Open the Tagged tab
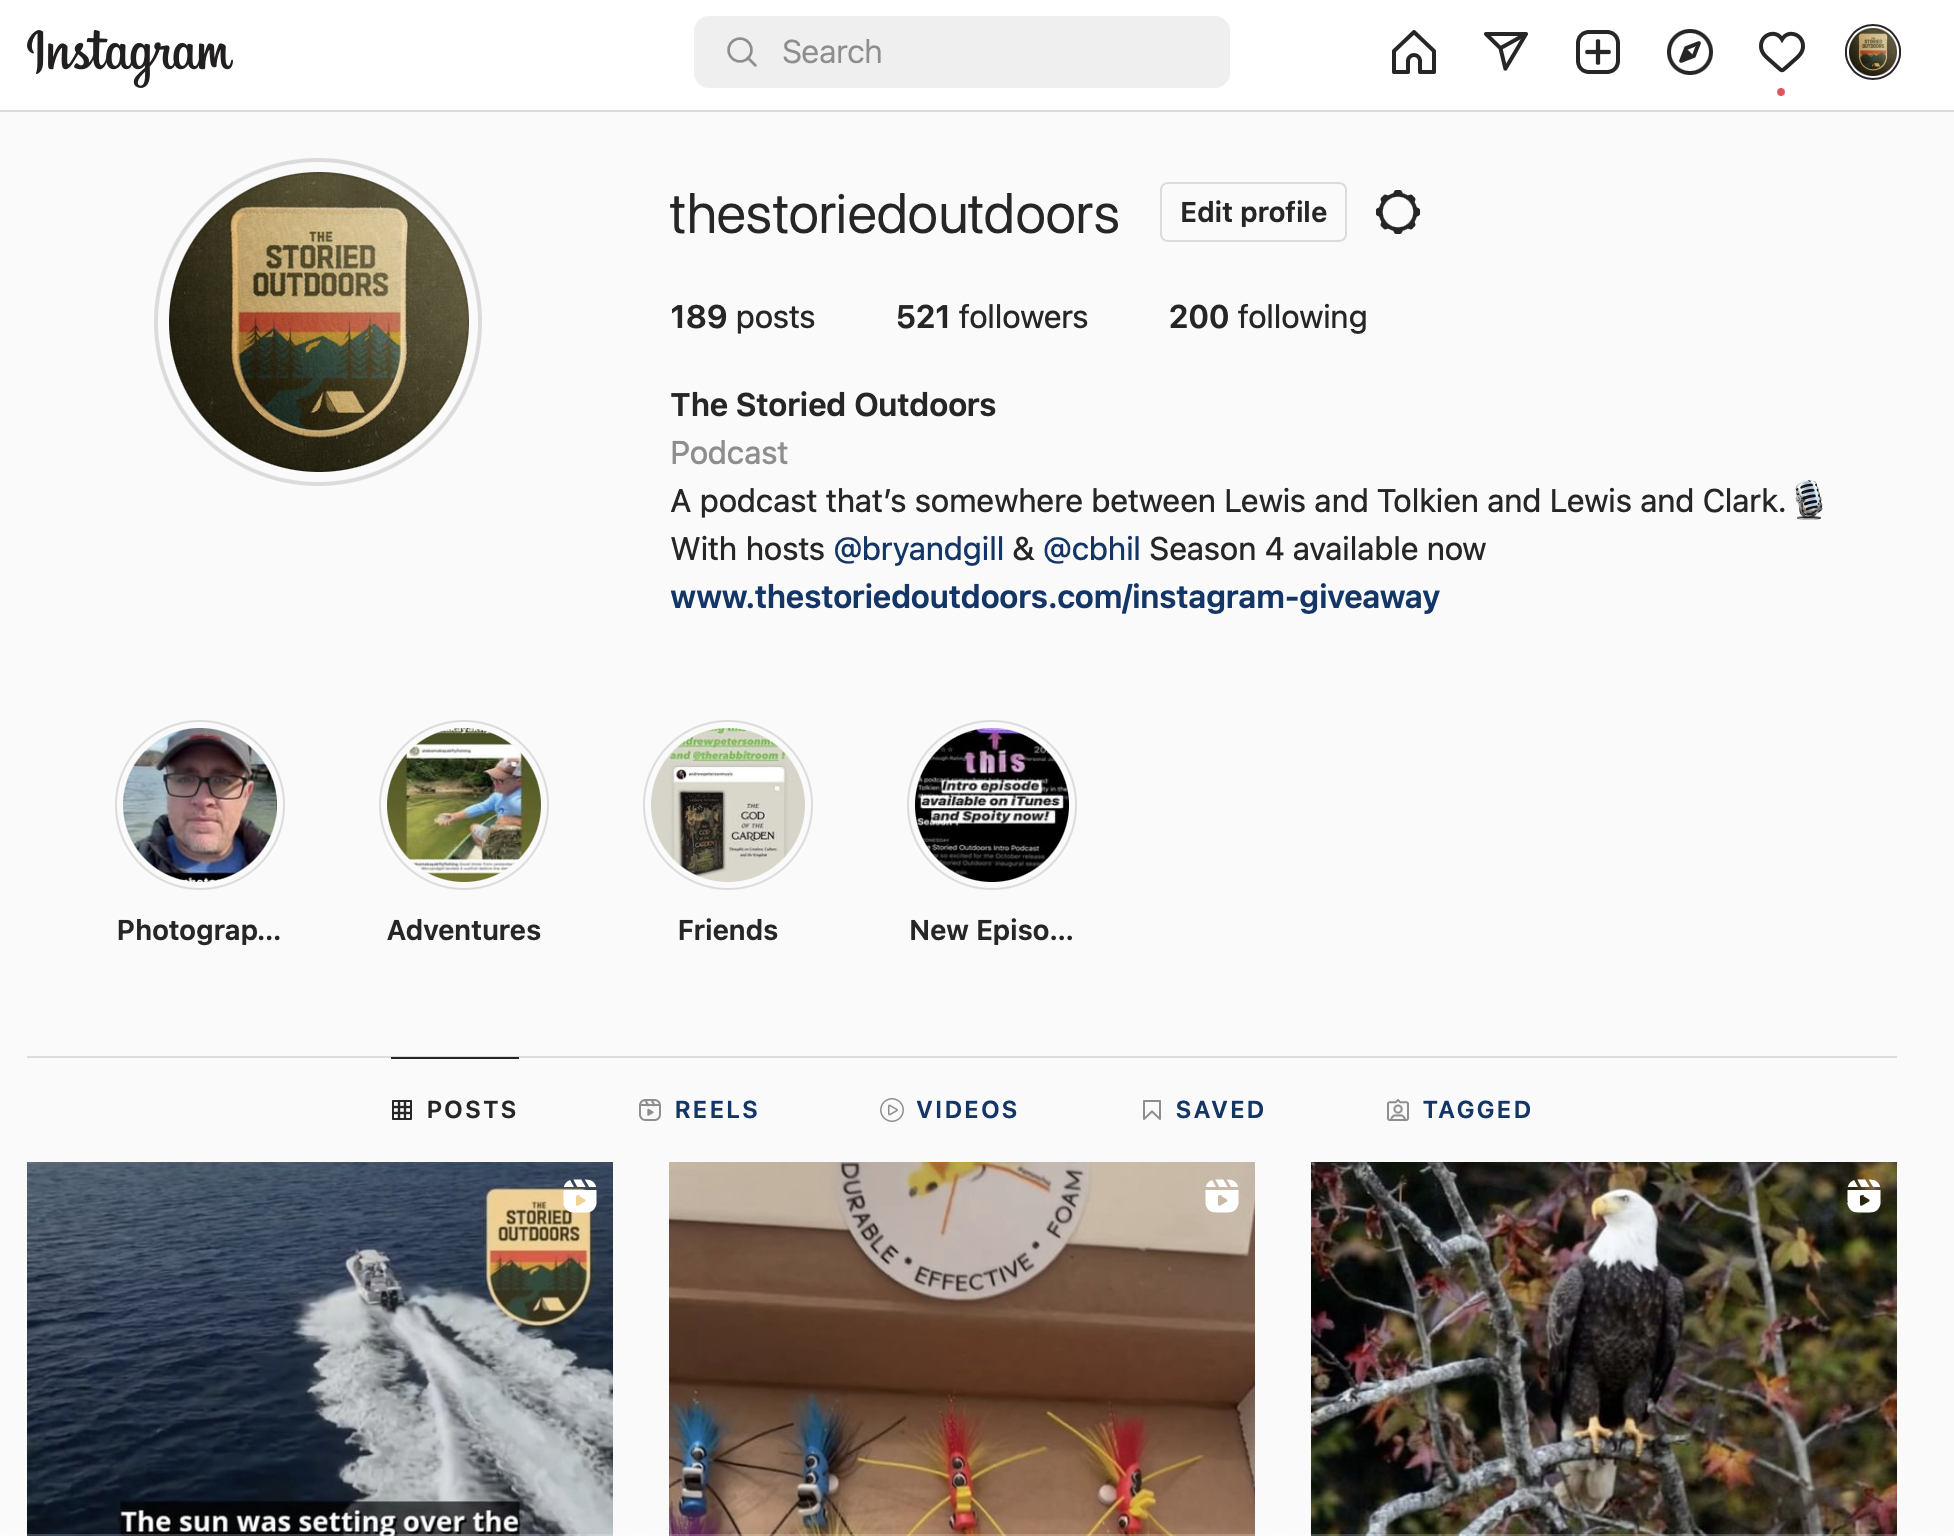The height and width of the screenshot is (1536, 1954). click(x=1459, y=1109)
